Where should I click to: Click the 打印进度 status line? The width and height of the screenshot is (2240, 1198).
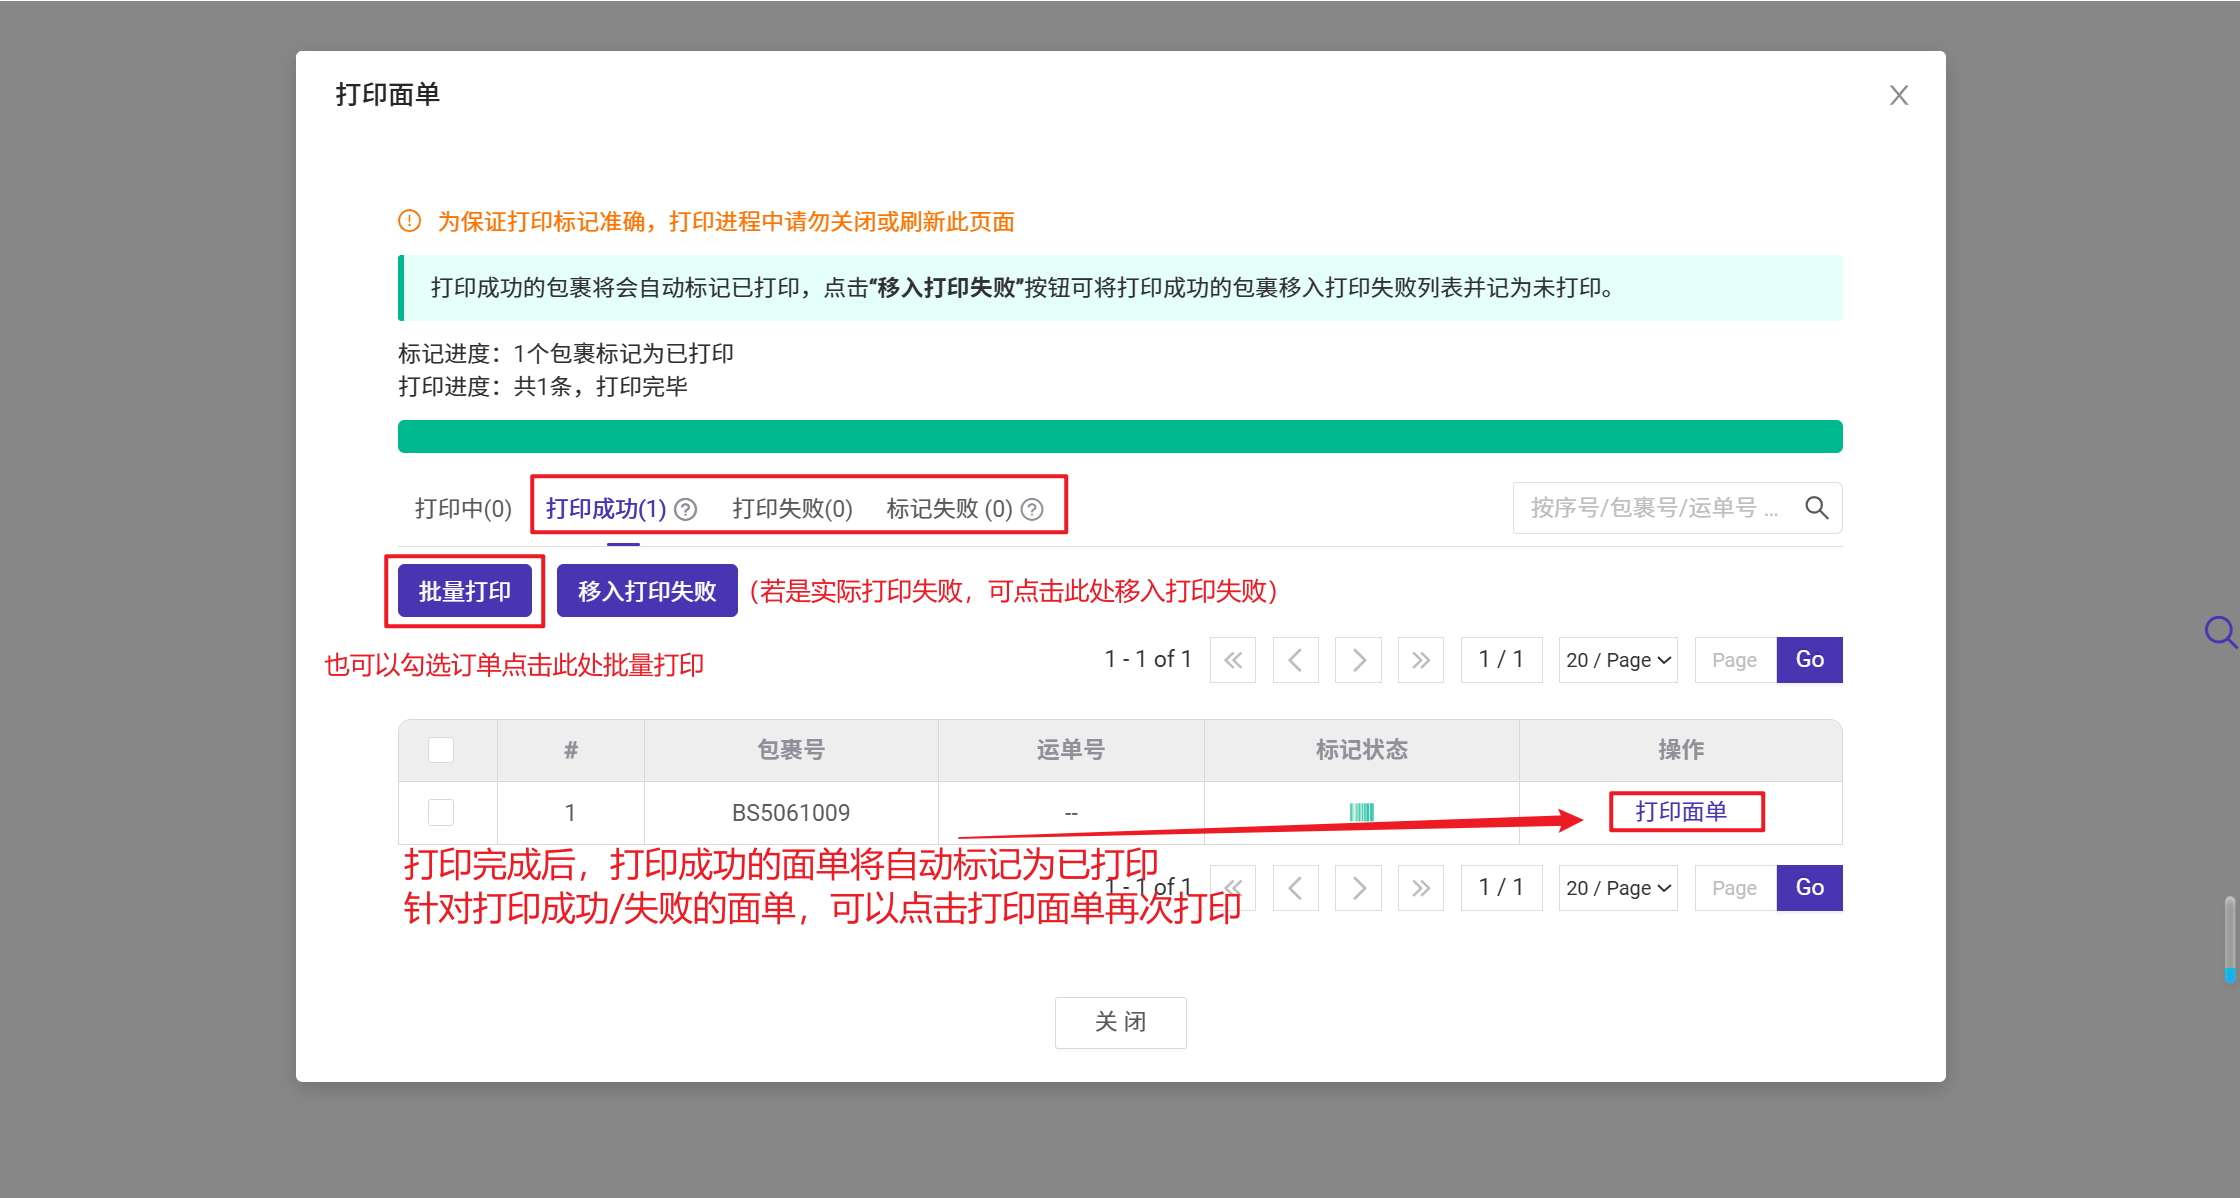point(543,387)
